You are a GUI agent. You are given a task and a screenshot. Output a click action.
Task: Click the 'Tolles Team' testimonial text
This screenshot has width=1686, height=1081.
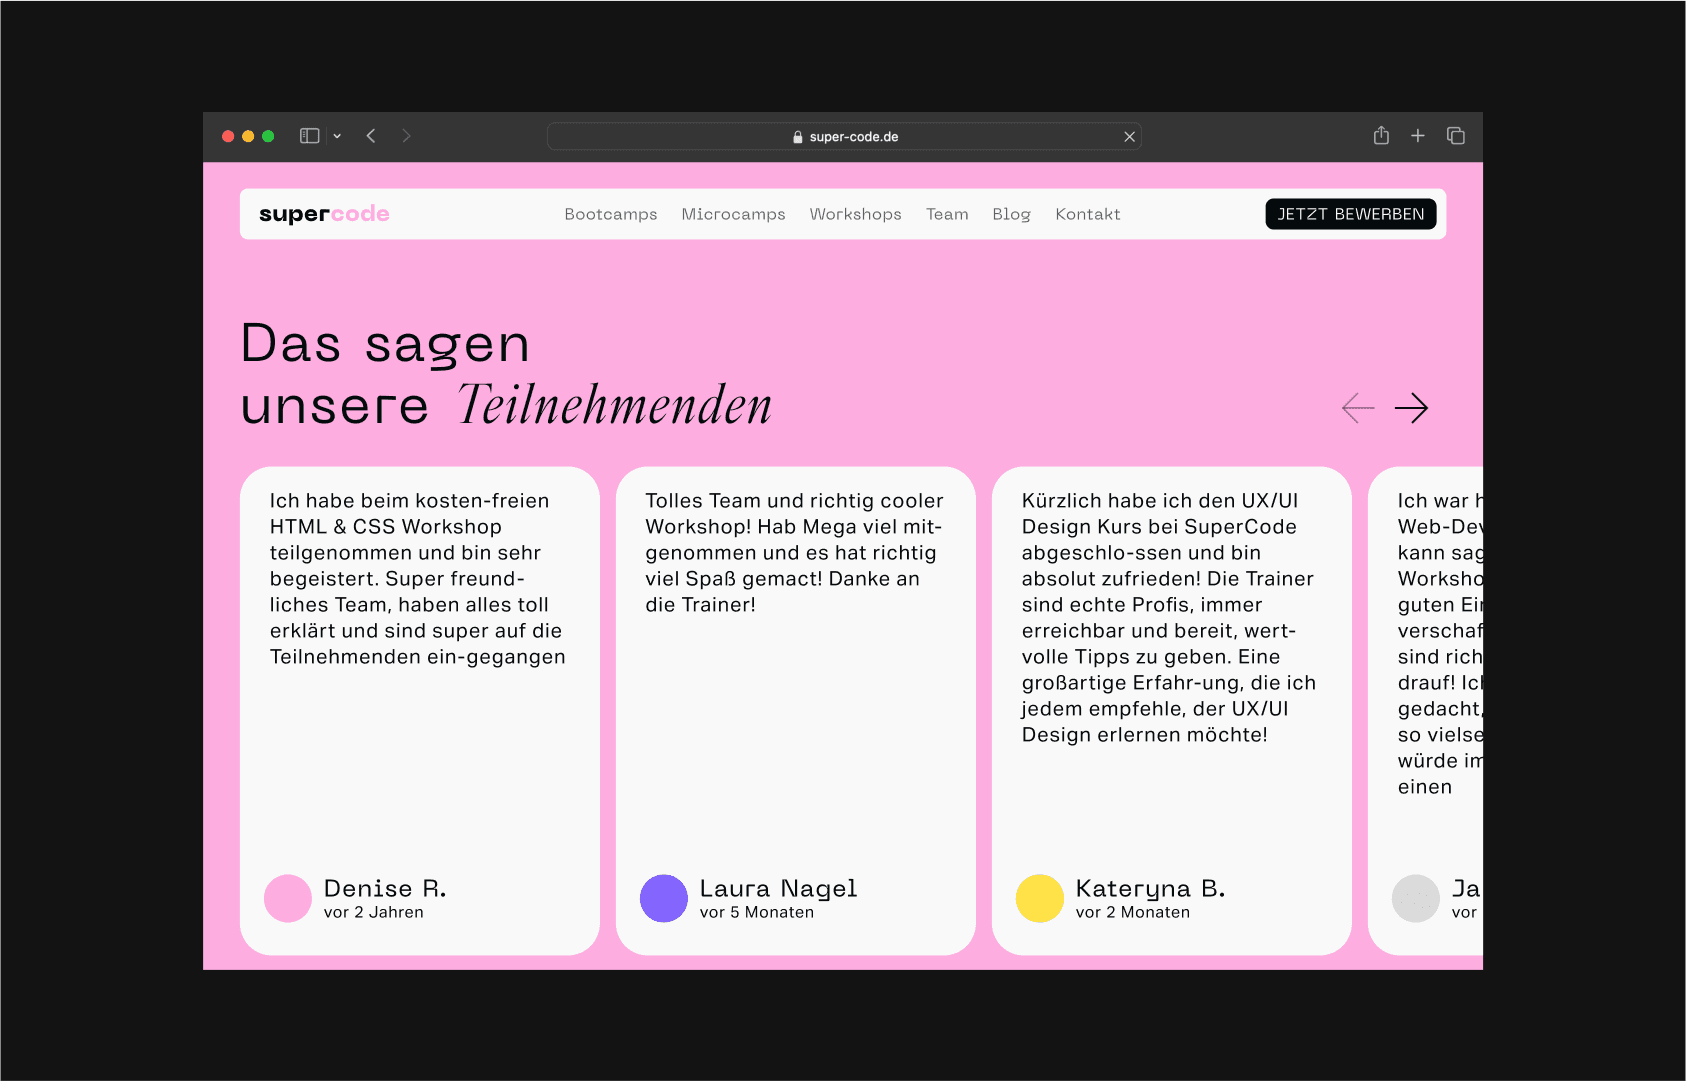tap(794, 553)
